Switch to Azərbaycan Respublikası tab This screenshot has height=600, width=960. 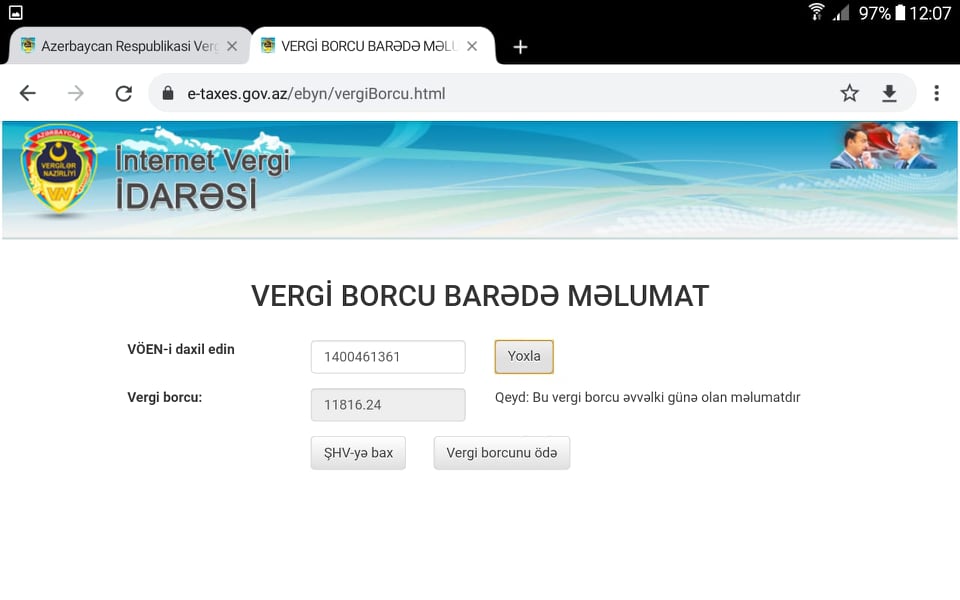click(120, 47)
